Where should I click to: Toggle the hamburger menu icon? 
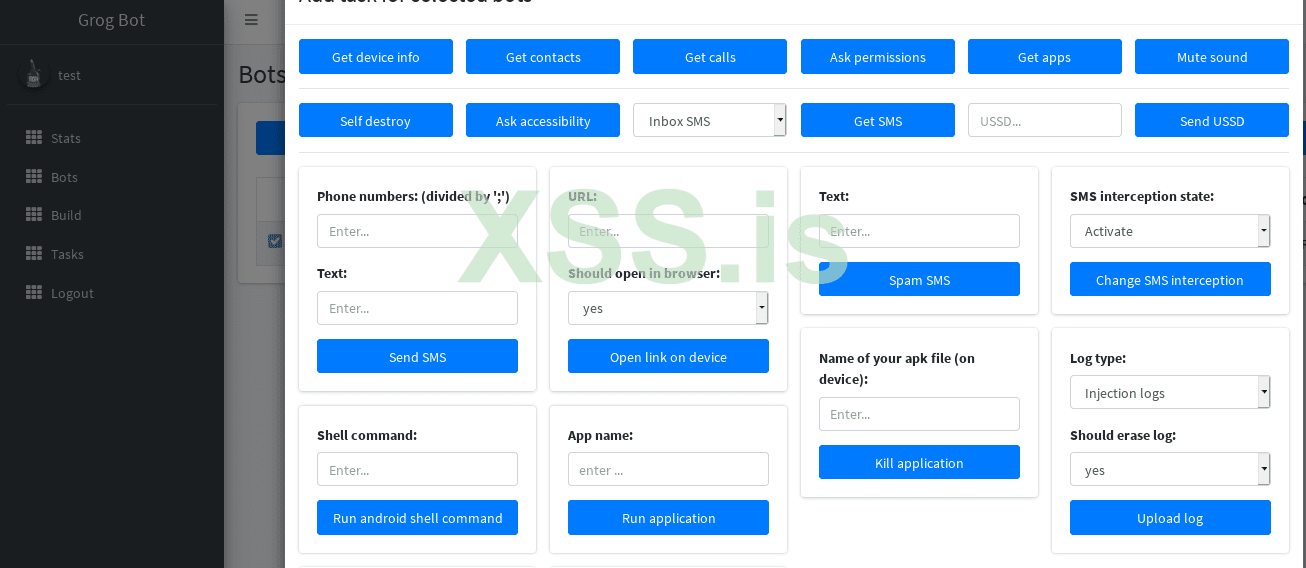click(x=251, y=20)
